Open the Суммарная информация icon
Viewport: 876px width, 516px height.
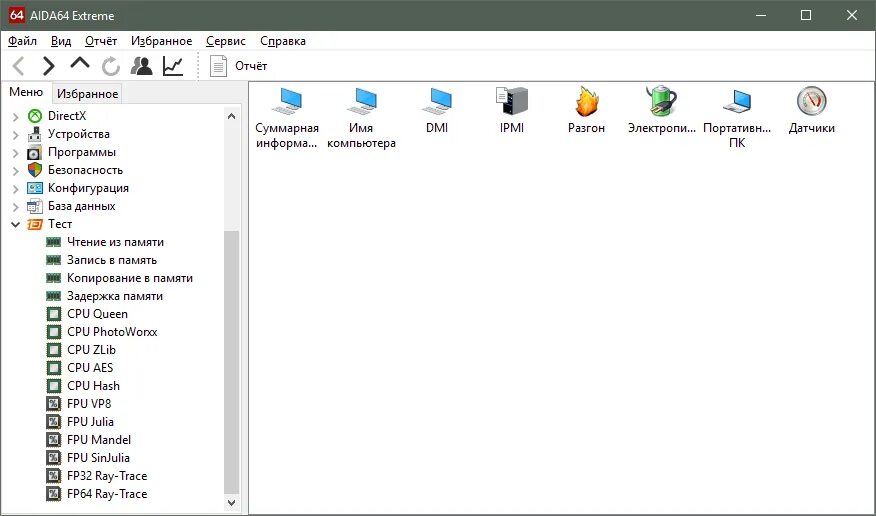point(287,117)
